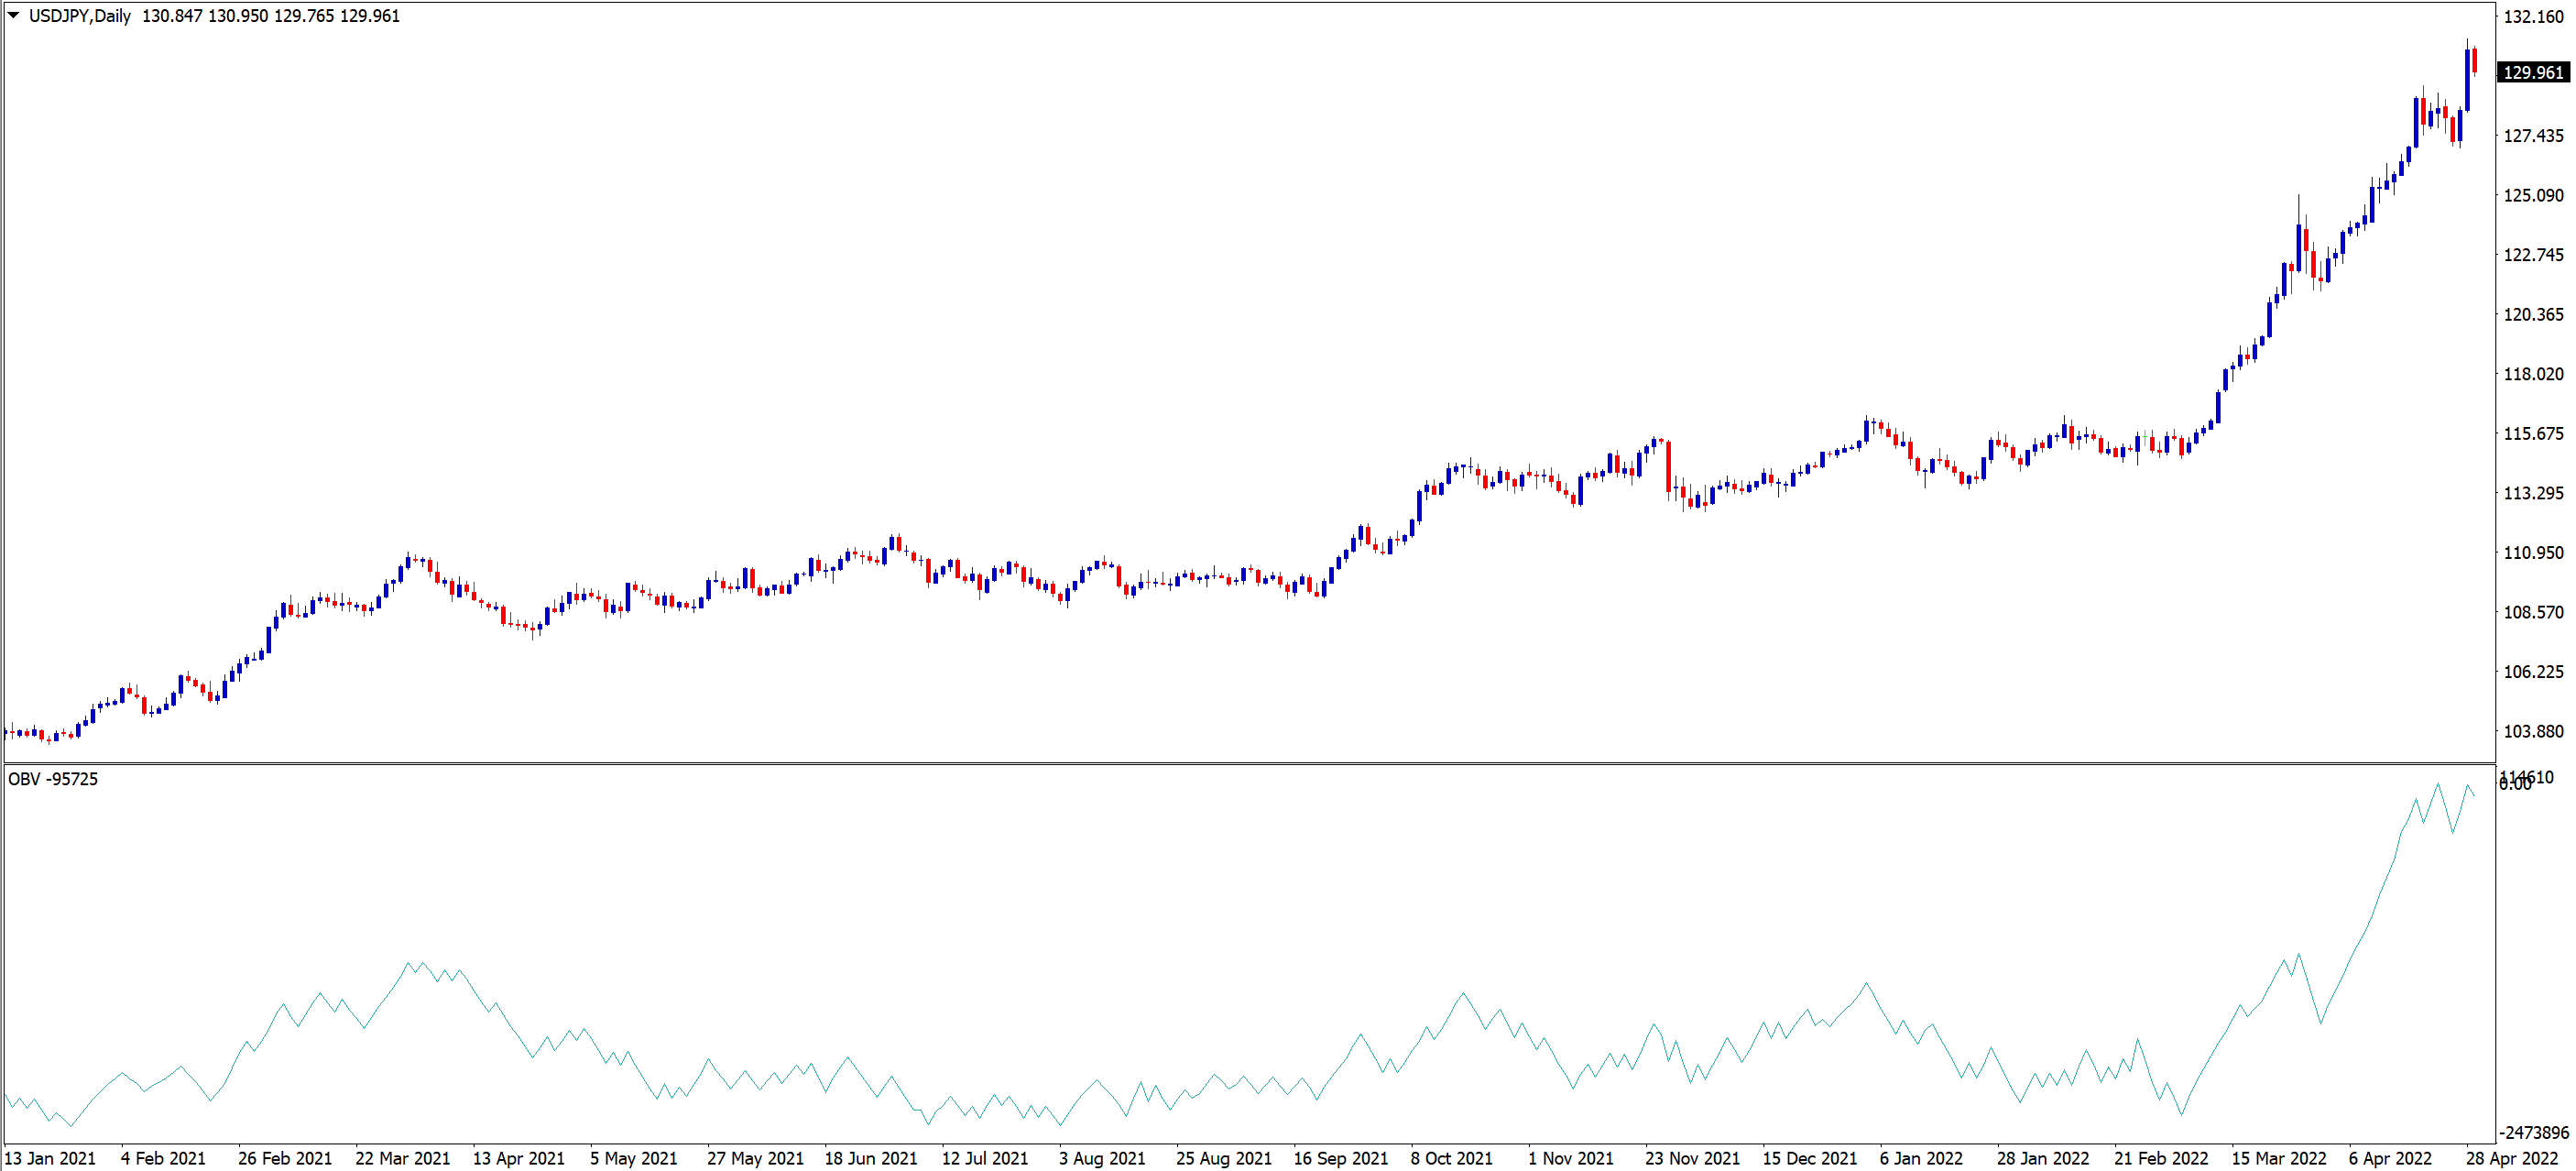2576x1171 pixels.
Task: Click date label 15 Mar 2022
Action: [2279, 1158]
